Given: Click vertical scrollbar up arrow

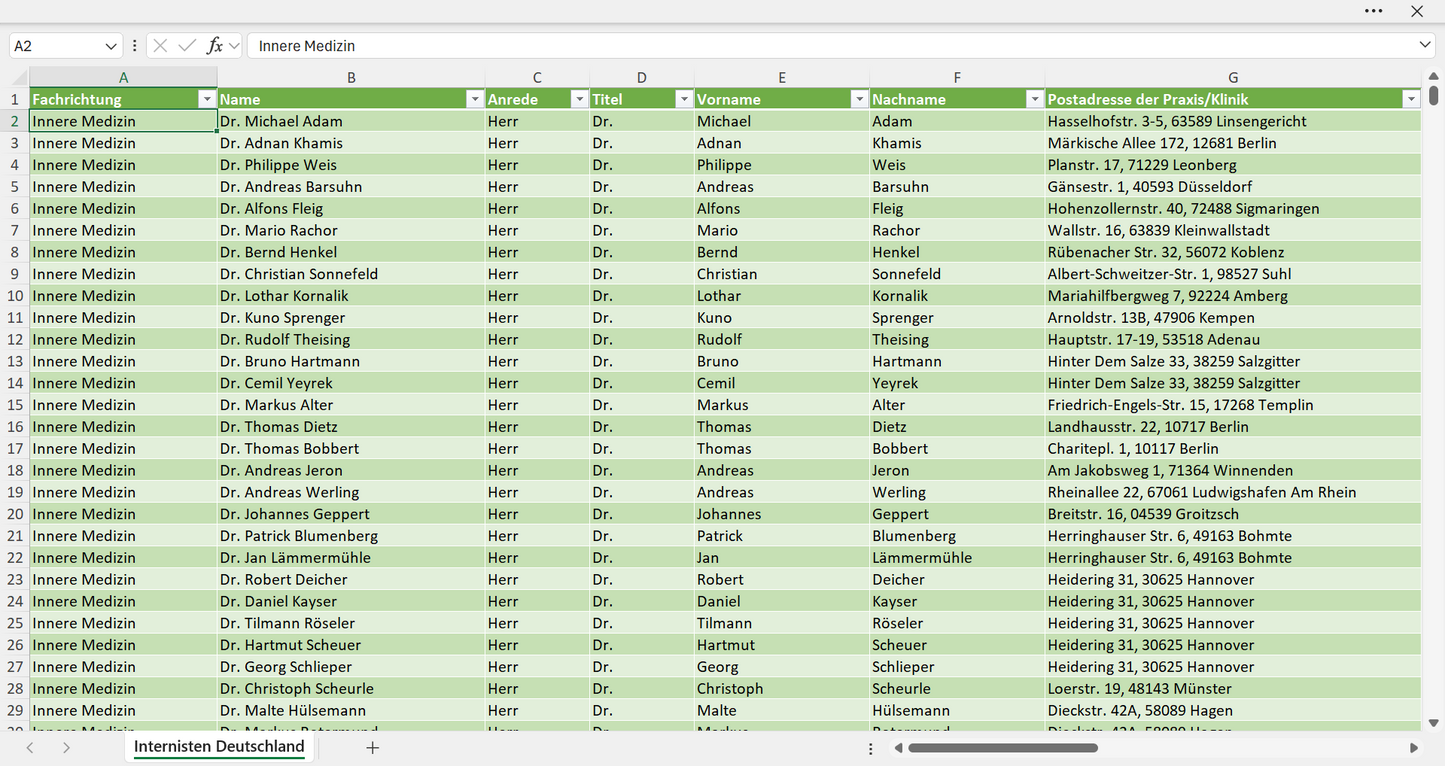Looking at the screenshot, I should point(1434,76).
